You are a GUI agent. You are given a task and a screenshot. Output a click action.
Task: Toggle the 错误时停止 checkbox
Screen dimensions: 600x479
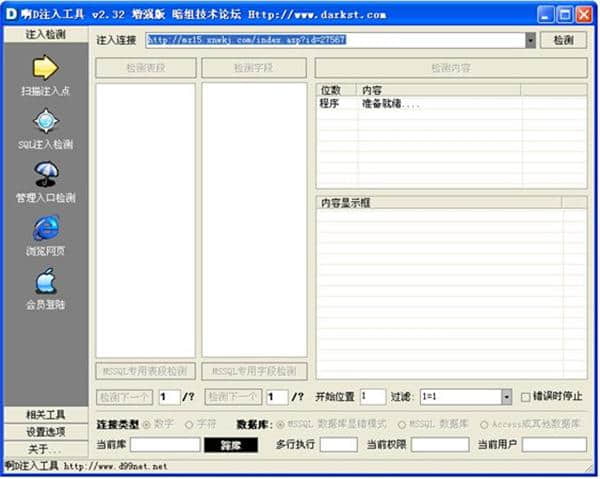point(526,397)
